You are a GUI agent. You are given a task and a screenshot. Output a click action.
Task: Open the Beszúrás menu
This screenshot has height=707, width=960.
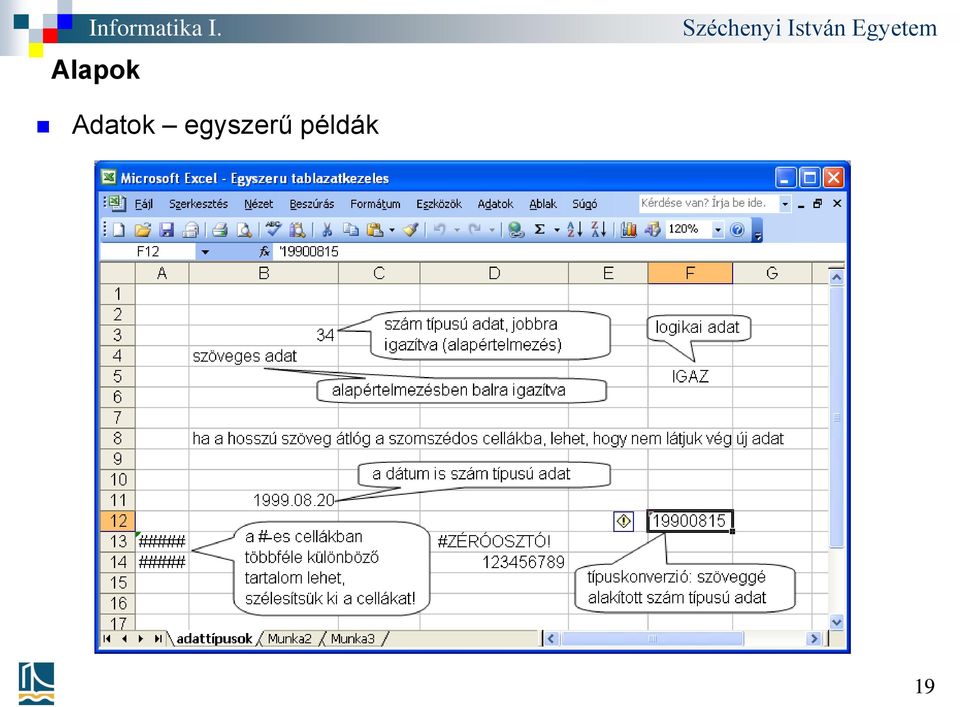click(312, 204)
